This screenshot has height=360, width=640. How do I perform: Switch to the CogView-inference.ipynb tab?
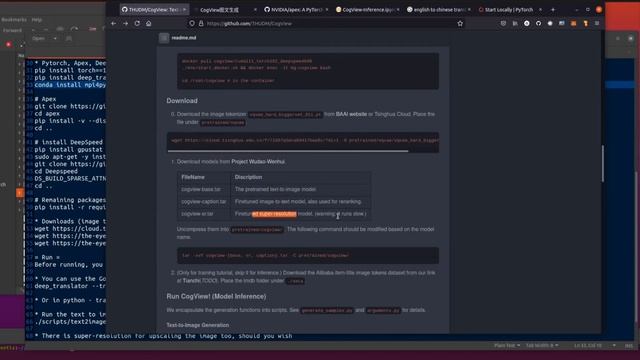(x=367, y=9)
